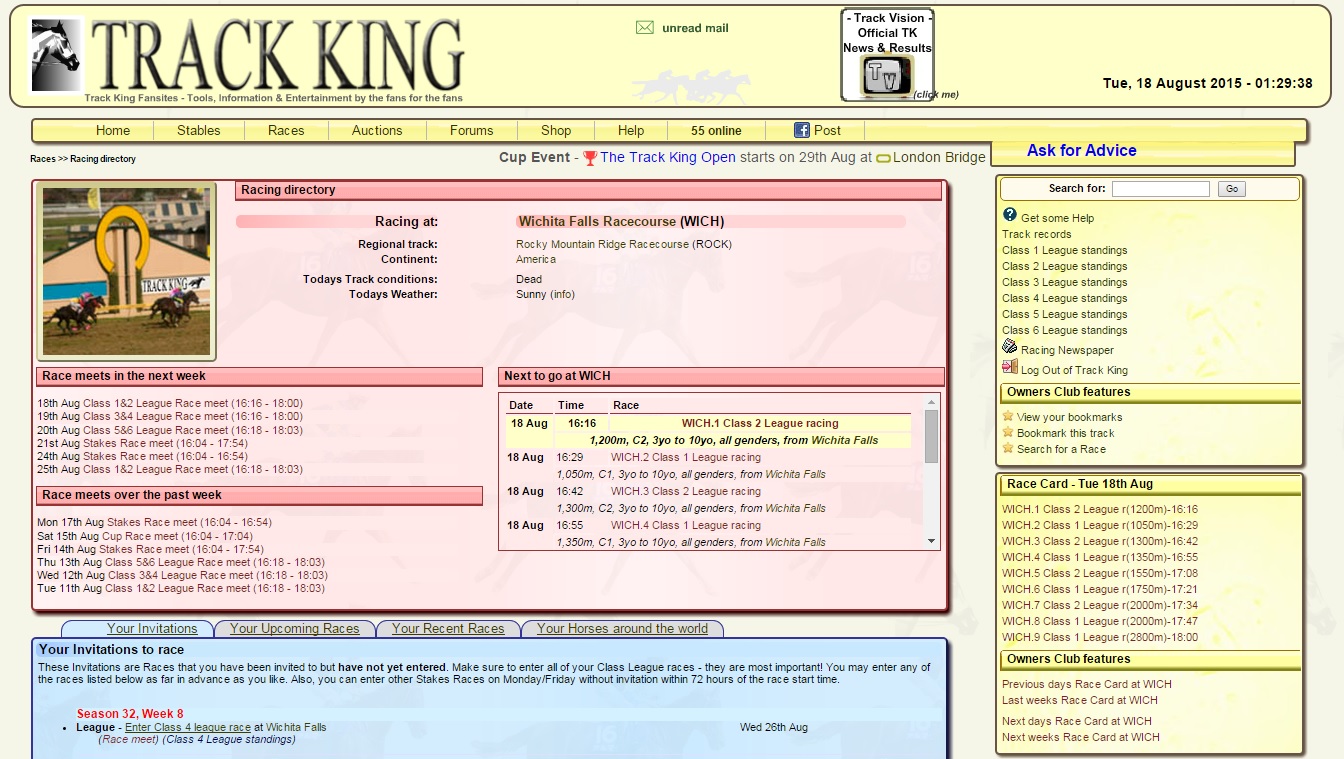Open unread mail via envelope icon
Viewport: 1344px width, 759px height.
click(643, 28)
